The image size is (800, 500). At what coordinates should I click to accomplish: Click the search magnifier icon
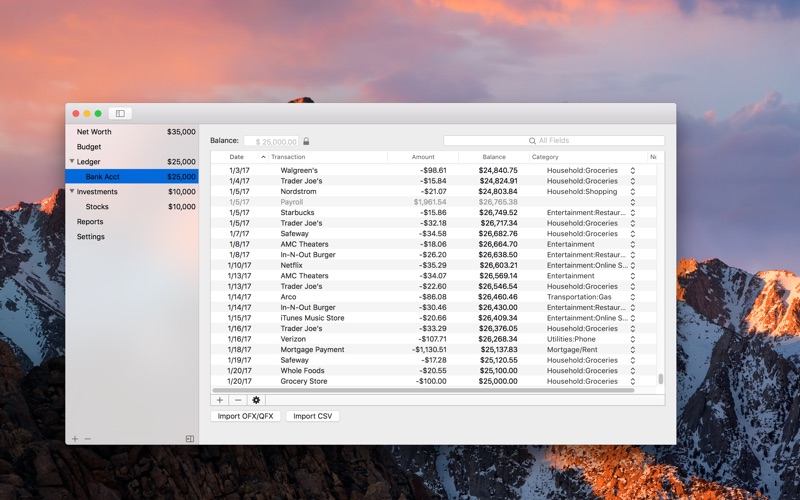[x=532, y=141]
